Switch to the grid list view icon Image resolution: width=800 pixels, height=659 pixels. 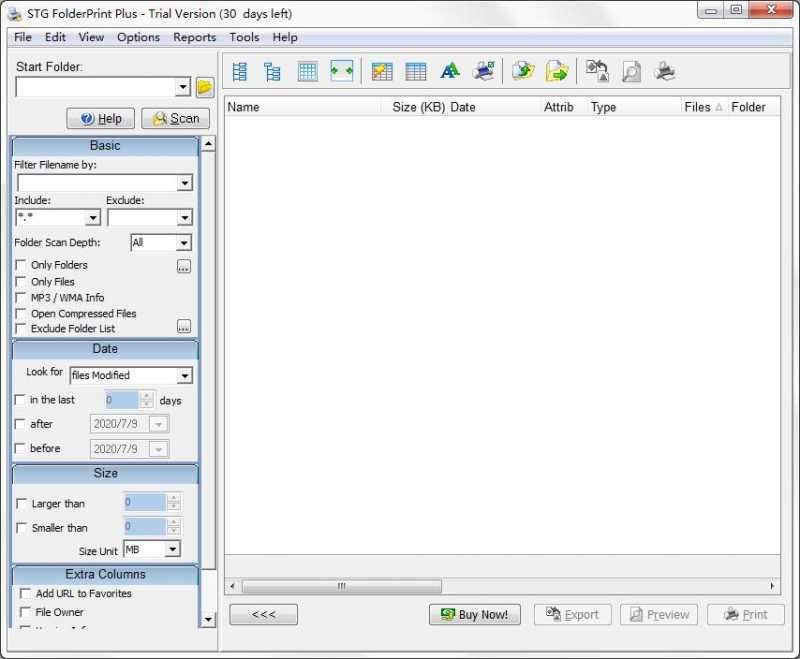pos(307,70)
